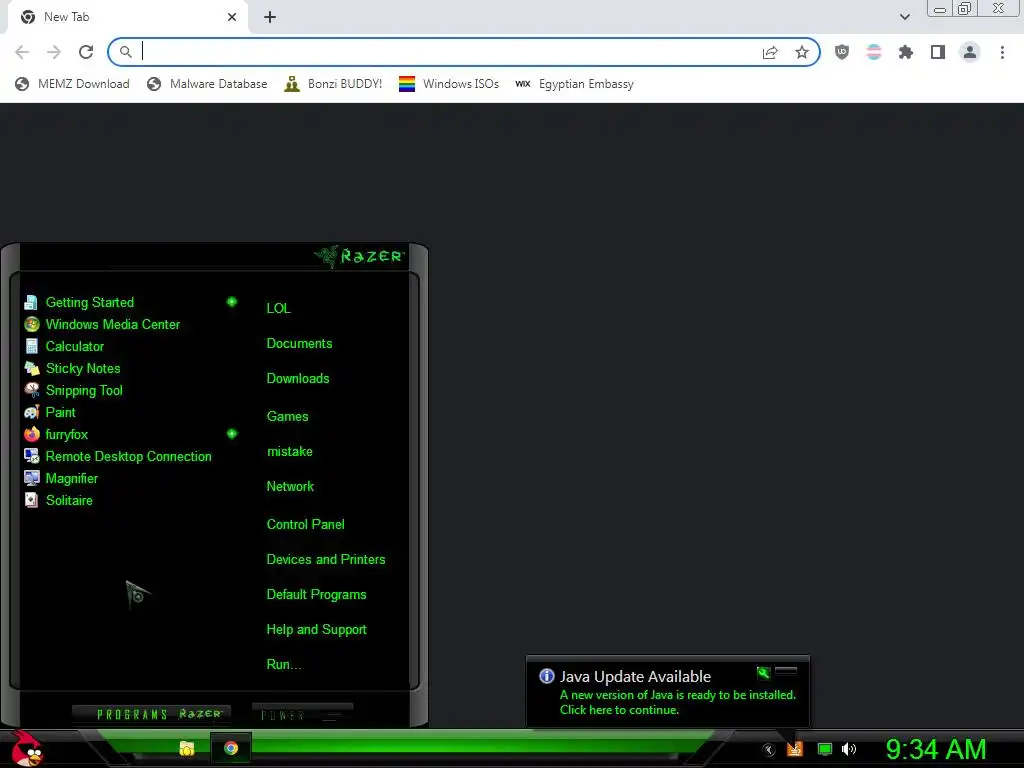Open File Explorer on the taskbar
Screen dimensions: 1024x768
tap(187, 748)
